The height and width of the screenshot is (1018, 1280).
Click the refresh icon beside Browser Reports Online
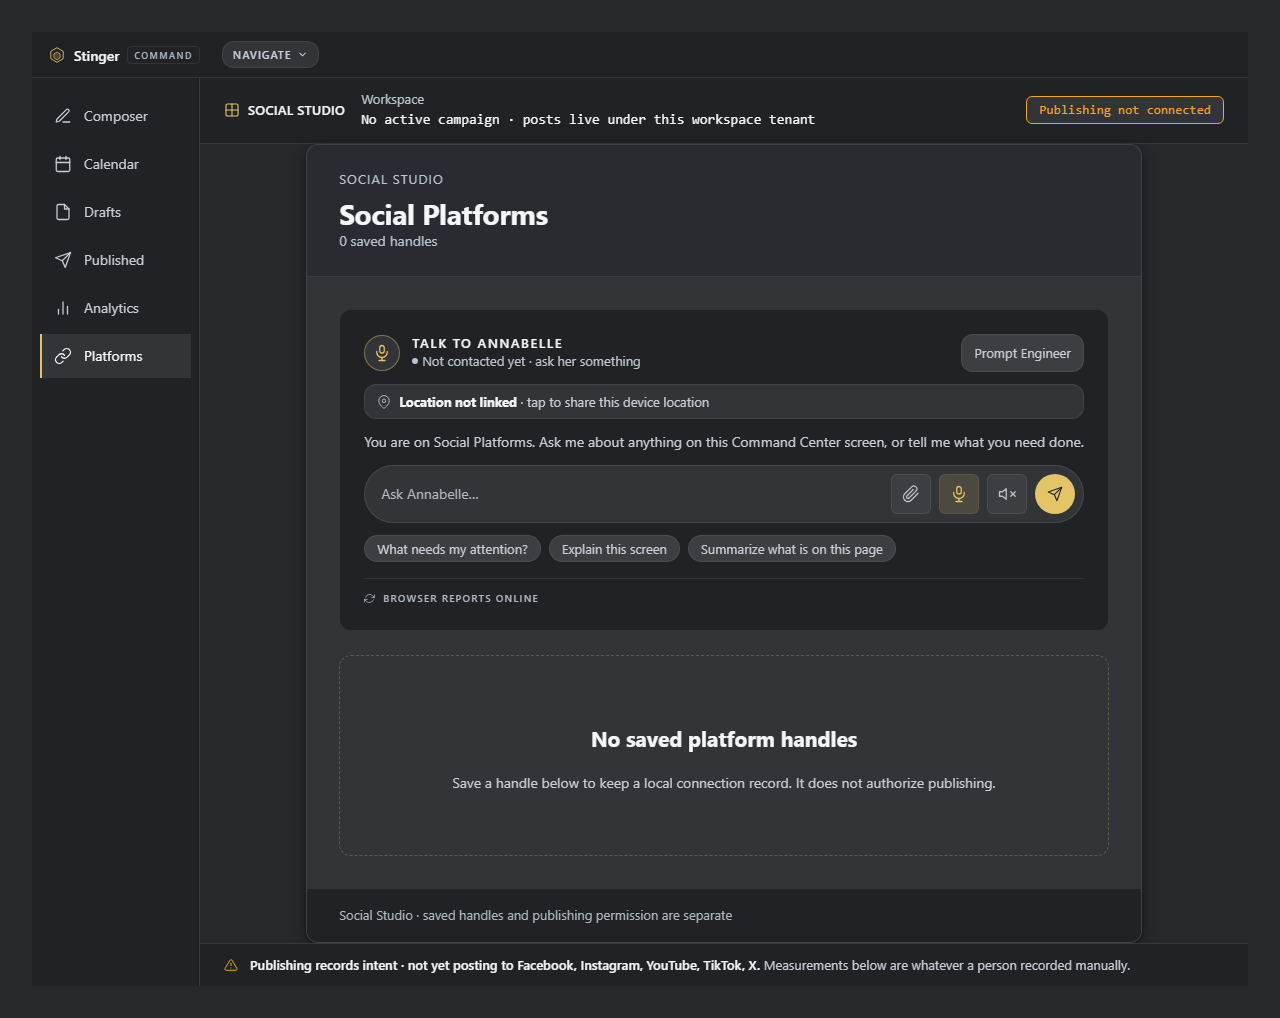pyautogui.click(x=370, y=598)
